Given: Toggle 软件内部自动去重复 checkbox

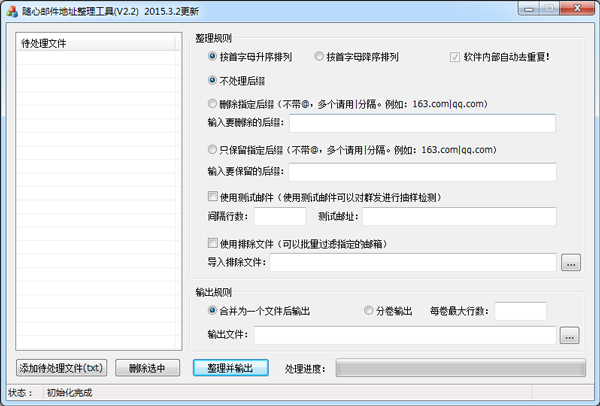Looking at the screenshot, I should [456, 57].
